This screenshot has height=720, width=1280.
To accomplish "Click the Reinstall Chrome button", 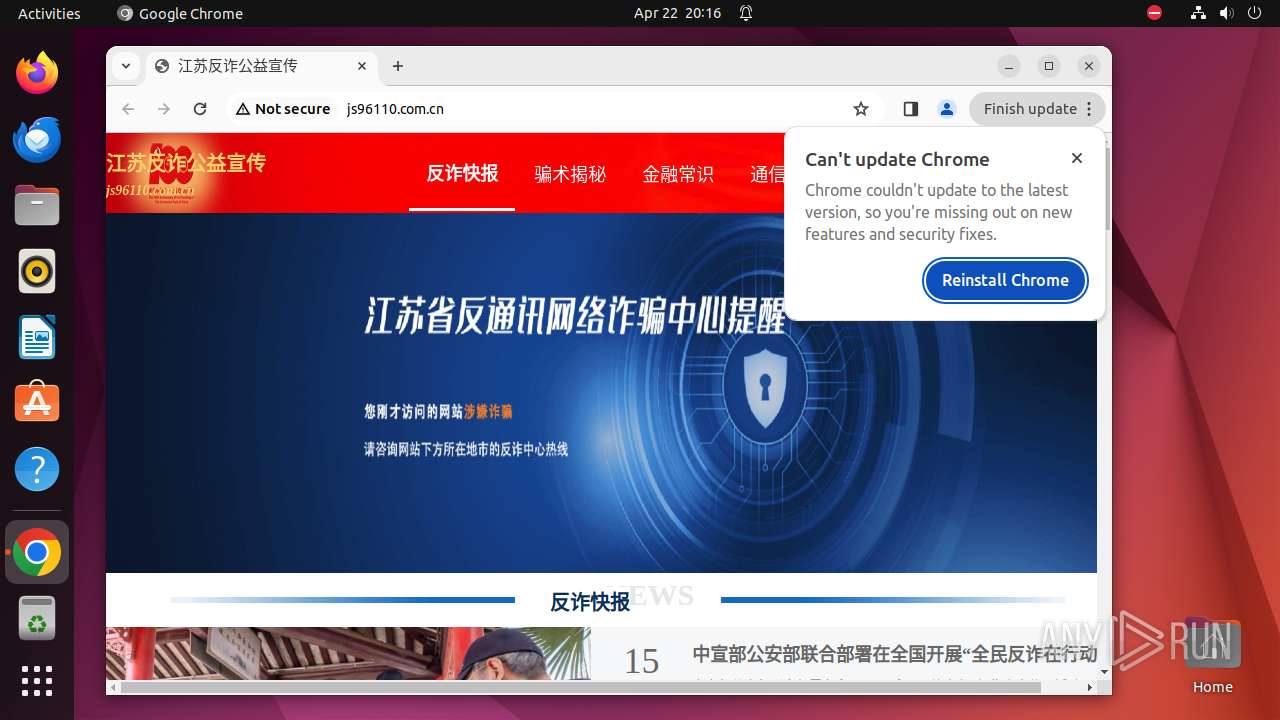I will click(1005, 280).
